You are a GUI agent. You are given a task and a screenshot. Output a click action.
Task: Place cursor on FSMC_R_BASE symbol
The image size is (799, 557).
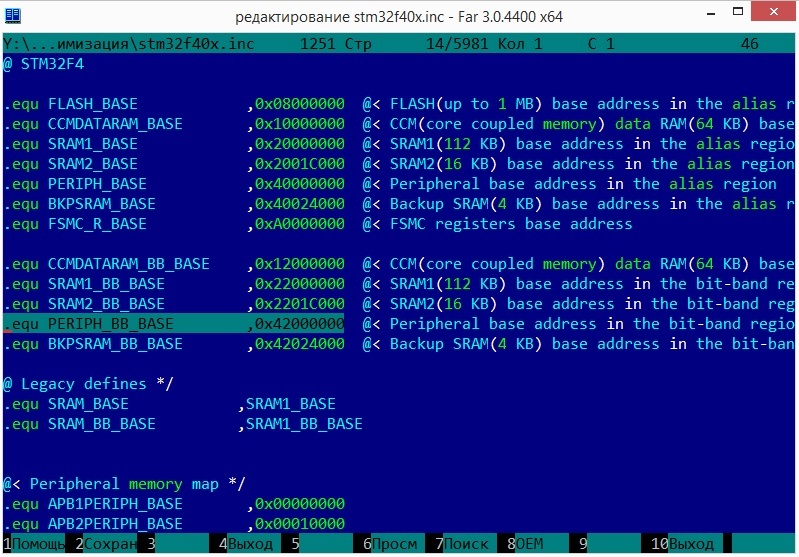[x=97, y=224]
